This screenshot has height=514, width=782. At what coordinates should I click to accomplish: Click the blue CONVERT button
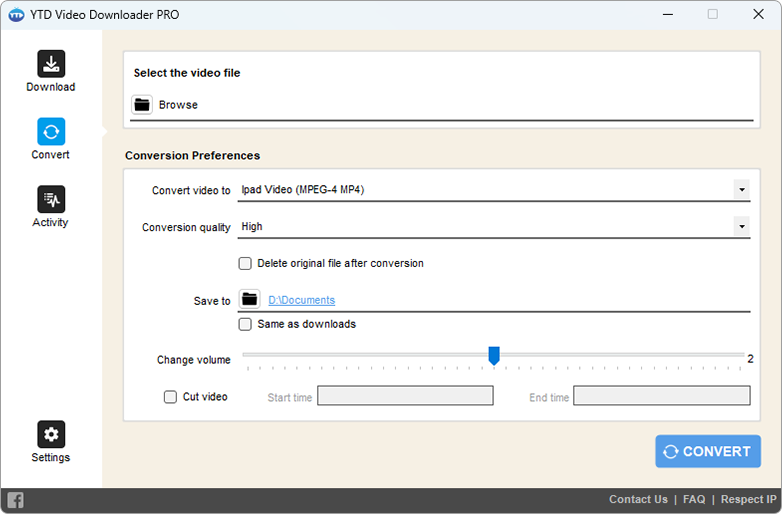(x=708, y=451)
